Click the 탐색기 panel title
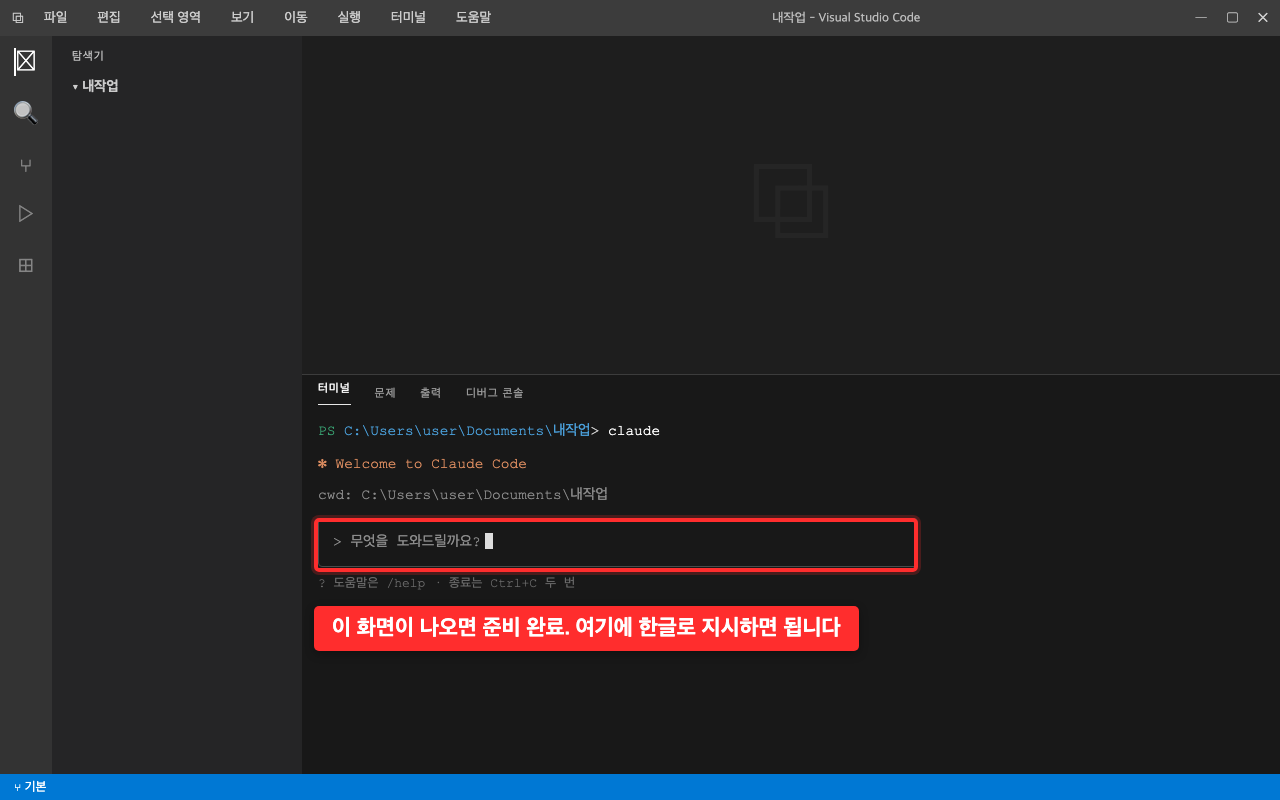This screenshot has width=1280, height=800. 87,56
